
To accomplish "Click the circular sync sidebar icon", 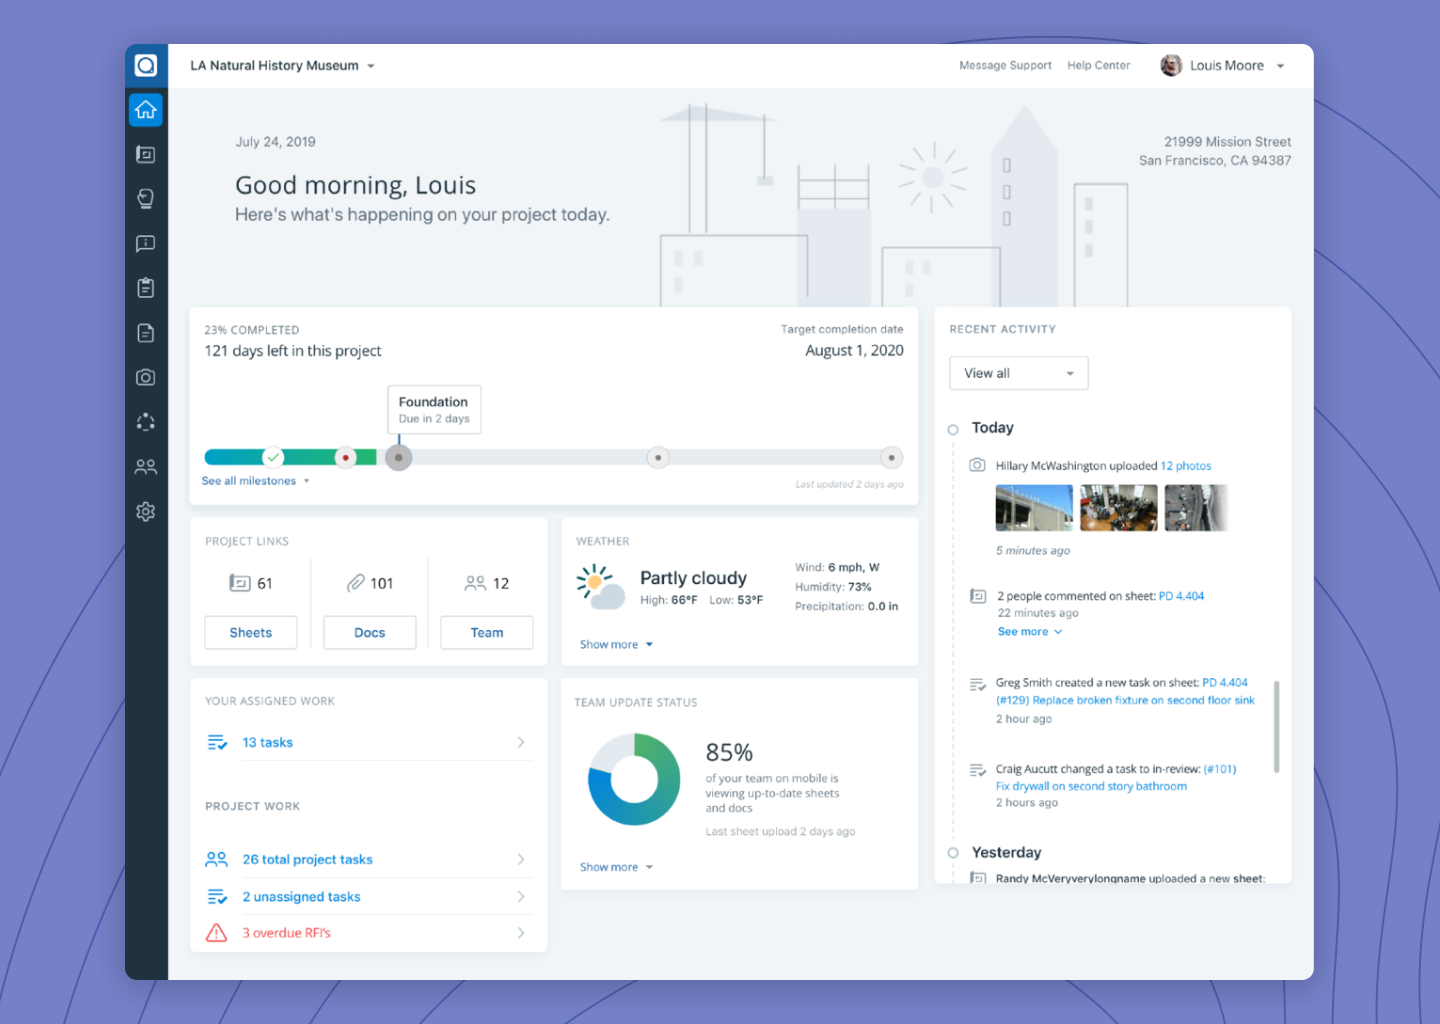I will (146, 422).
